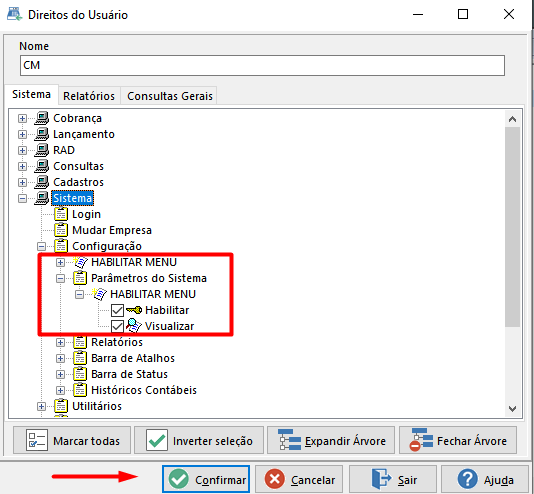
Task: Expand the Utilitários node
Action: (42, 407)
